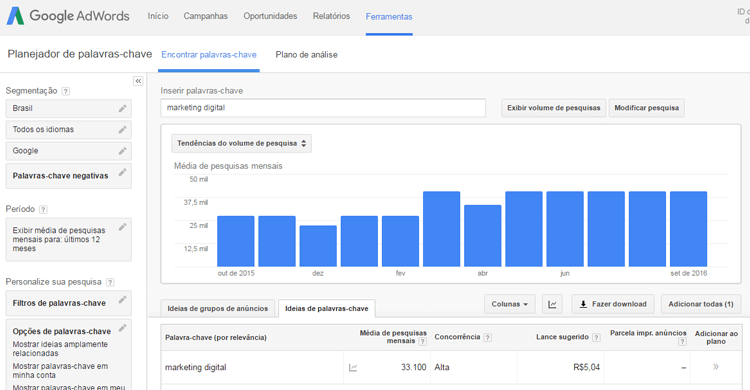Screen dimensions: 750x390
Task: Edit Filtros de palavras-chave pencil icon
Action: [122, 299]
